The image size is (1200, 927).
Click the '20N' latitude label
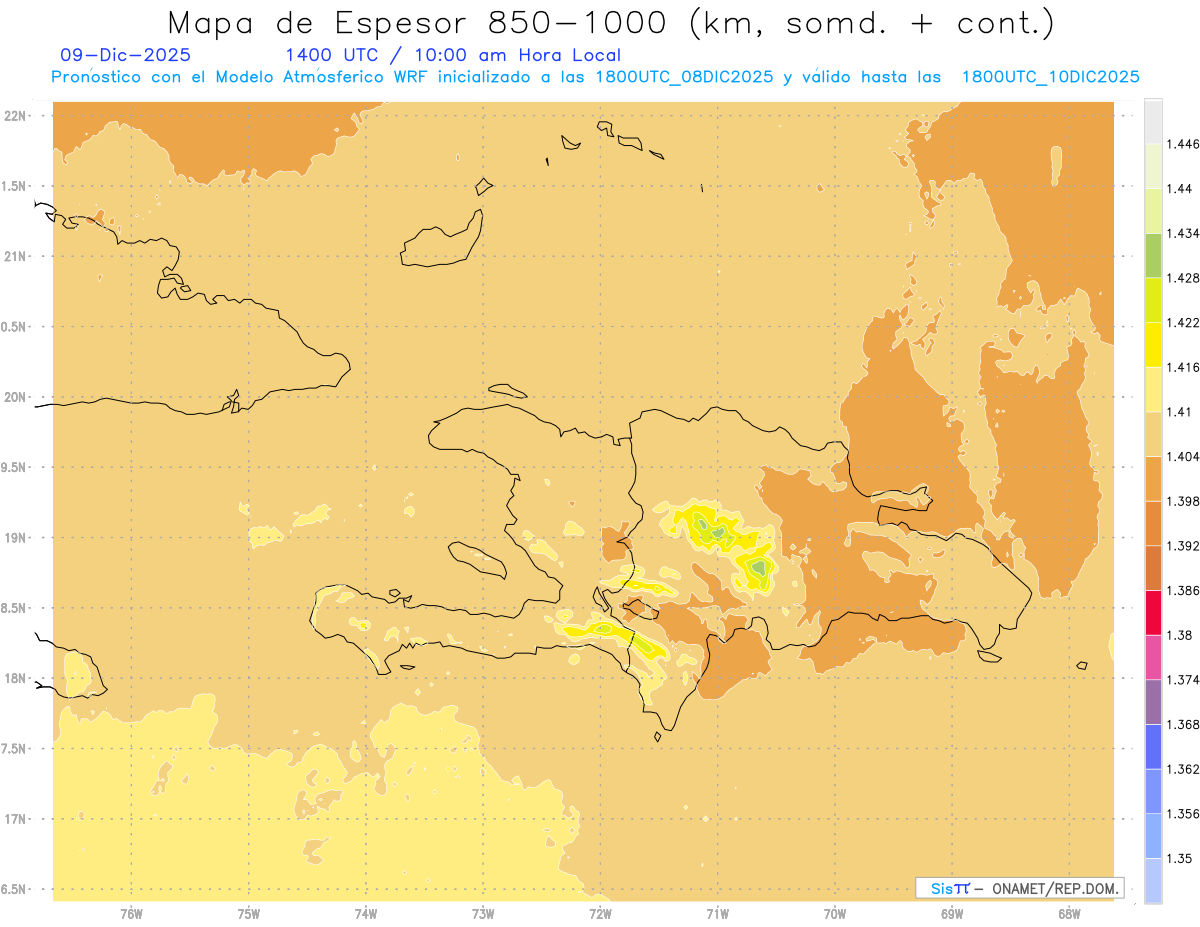coord(16,397)
